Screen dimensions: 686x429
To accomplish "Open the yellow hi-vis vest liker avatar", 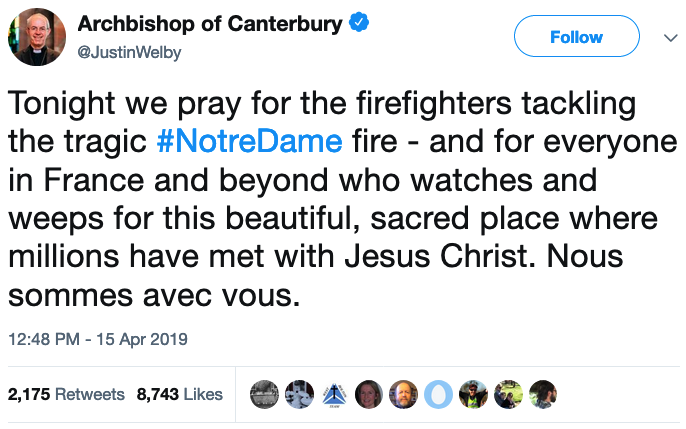I will (x=473, y=394).
